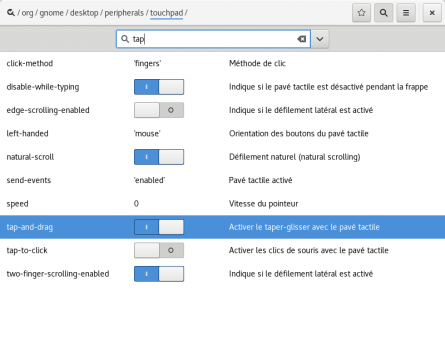
Task: Focus the search field containing 'tap'
Action: (x=213, y=39)
